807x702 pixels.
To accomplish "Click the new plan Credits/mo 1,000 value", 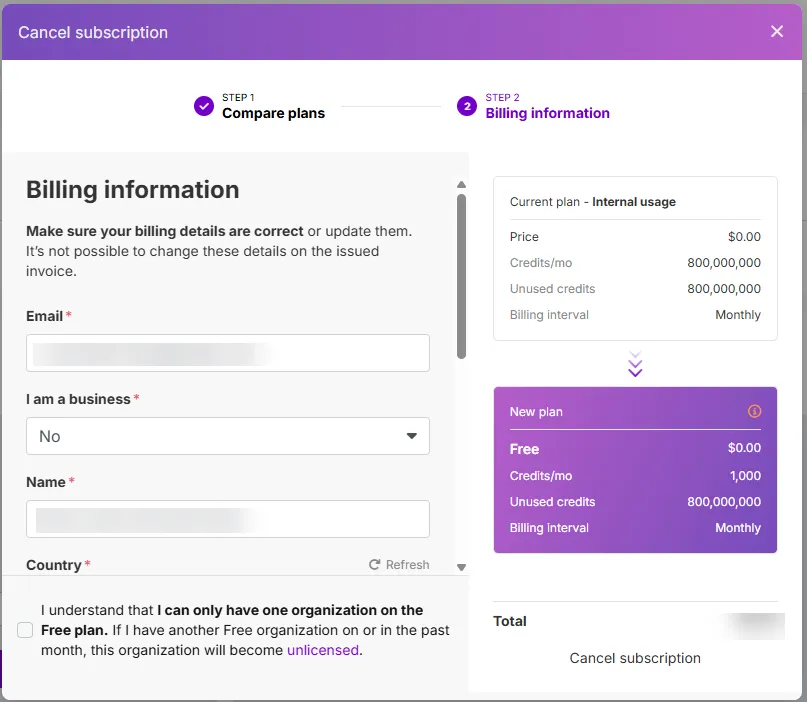I will click(745, 476).
